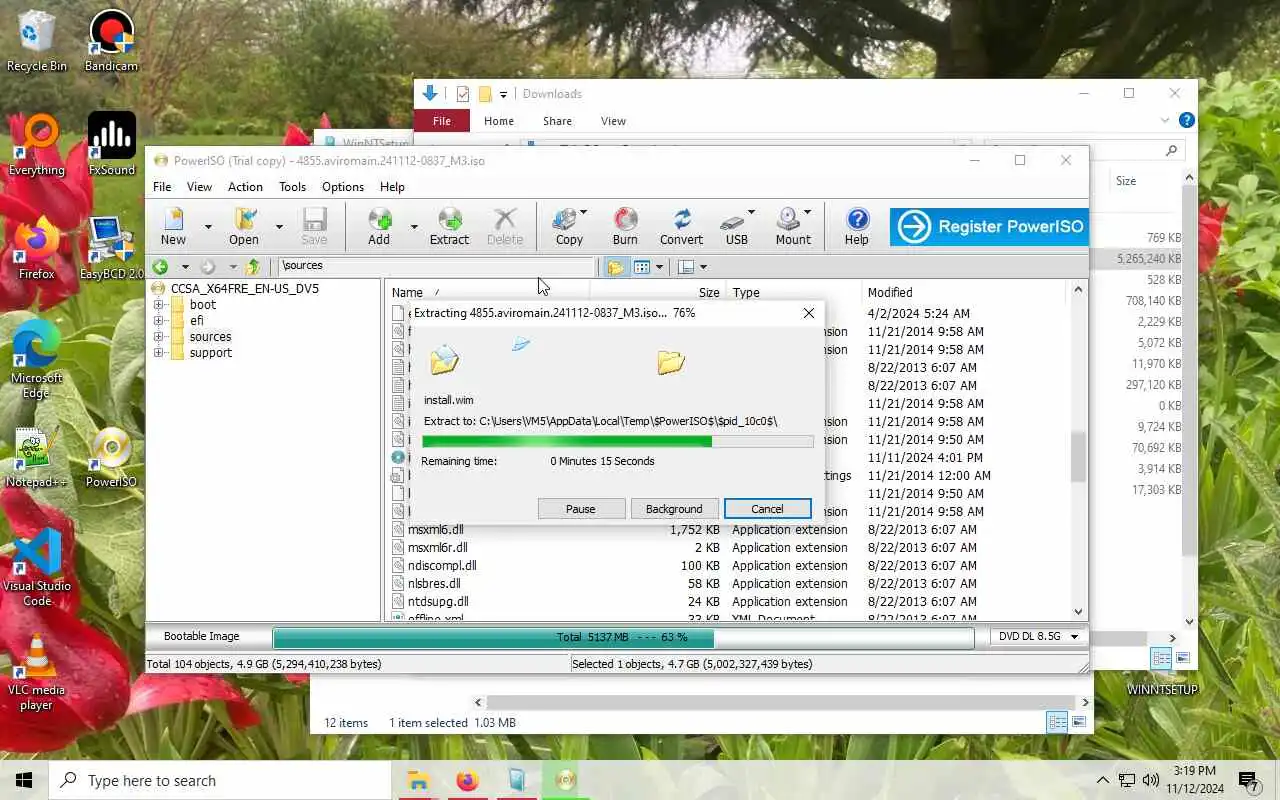This screenshot has width=1280, height=800.
Task: Click the Help toolbar icon in PowerISO
Action: 857,226
